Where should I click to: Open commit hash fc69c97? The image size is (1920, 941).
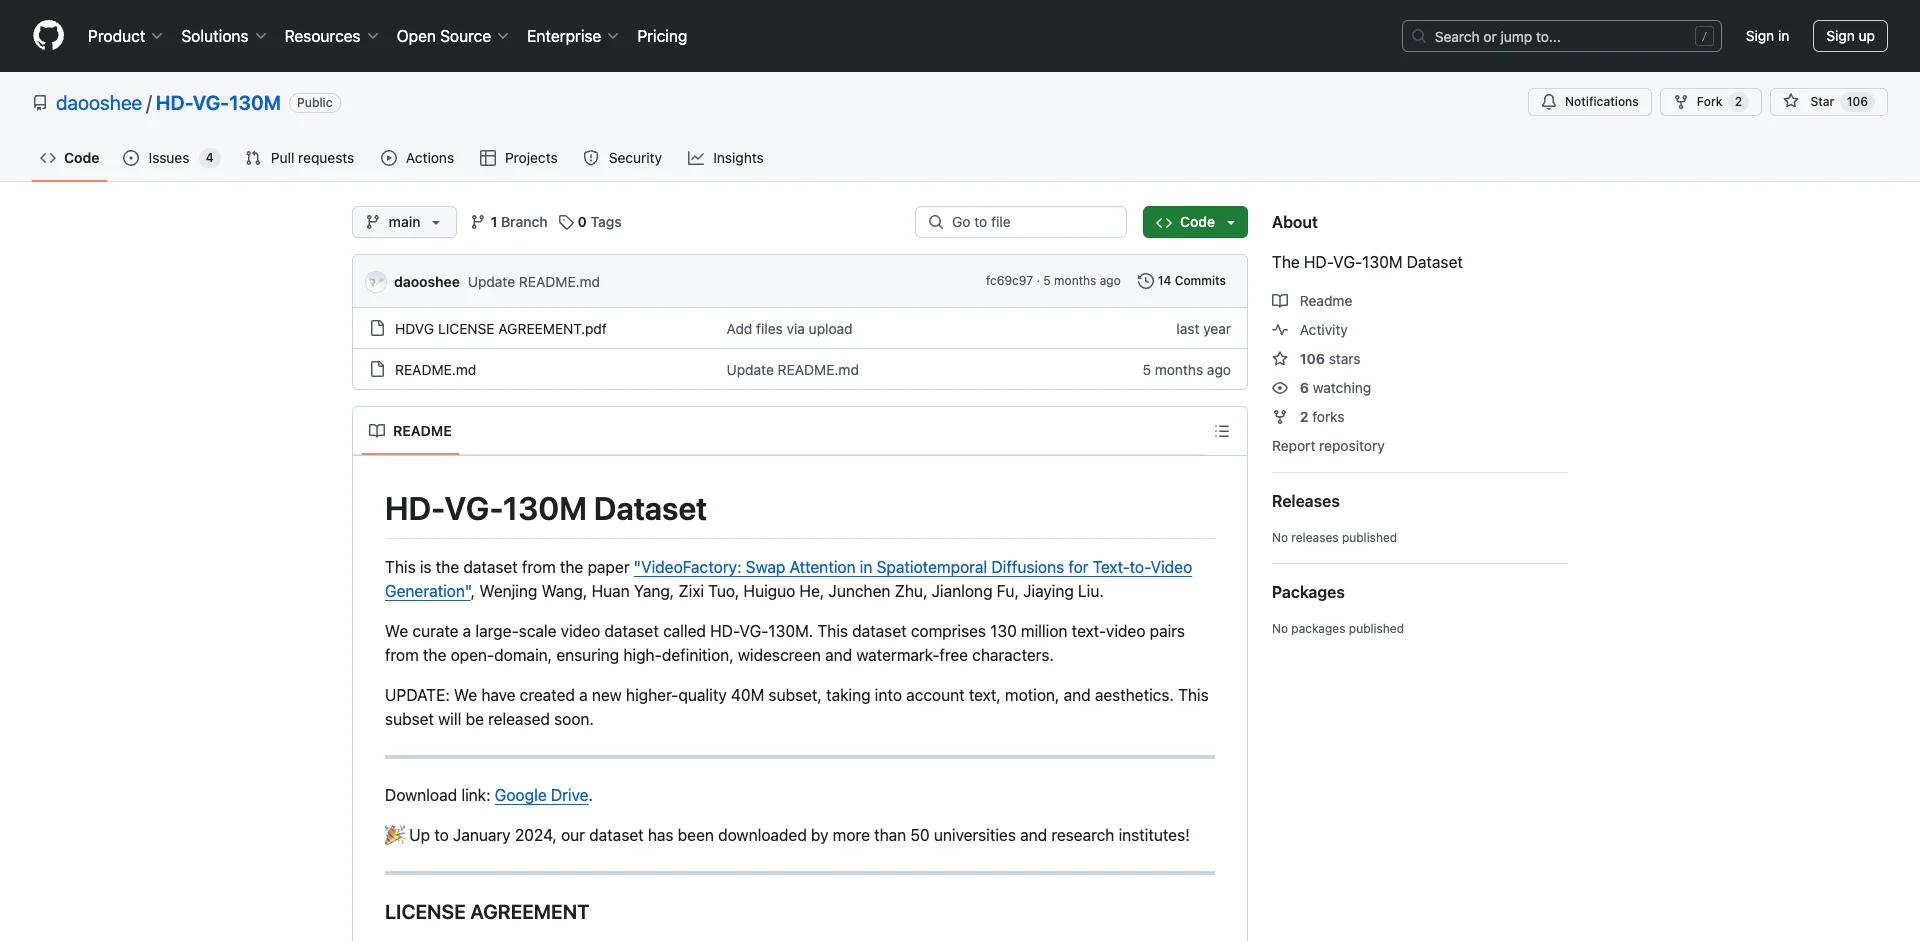(1009, 281)
